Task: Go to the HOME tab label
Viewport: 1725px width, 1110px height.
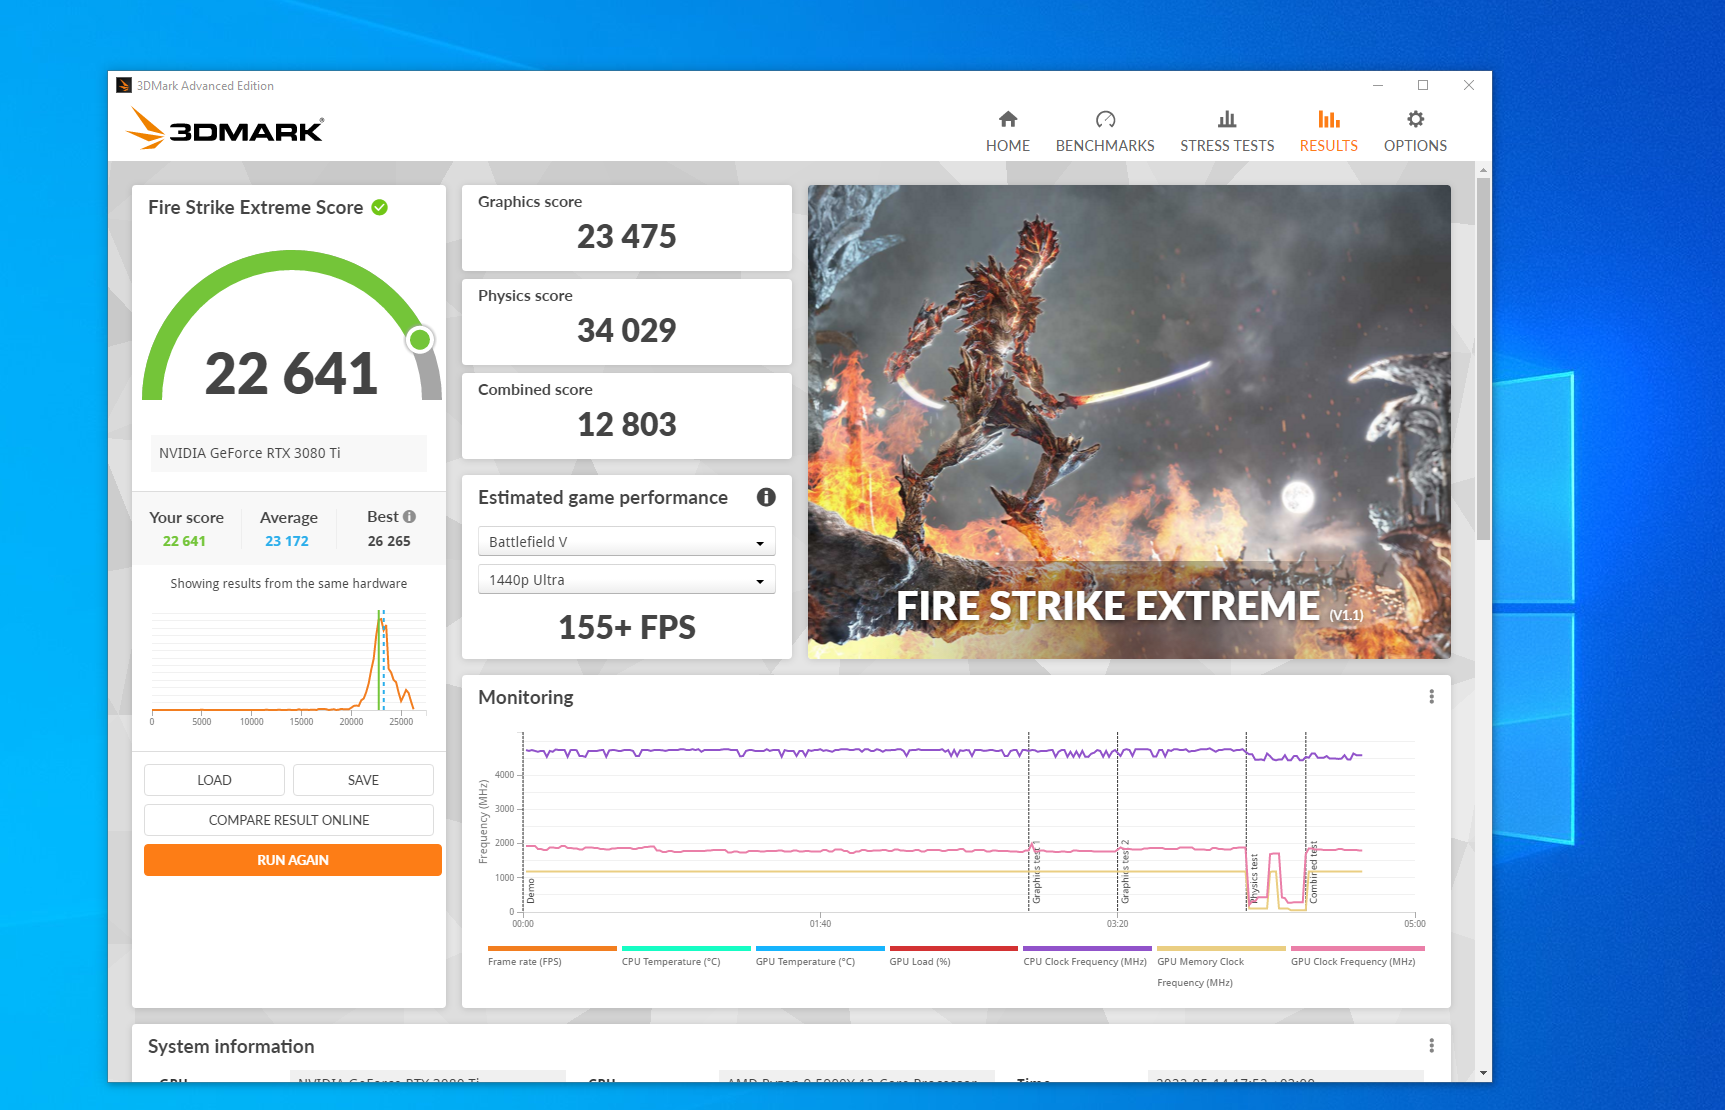Action: (x=1008, y=146)
